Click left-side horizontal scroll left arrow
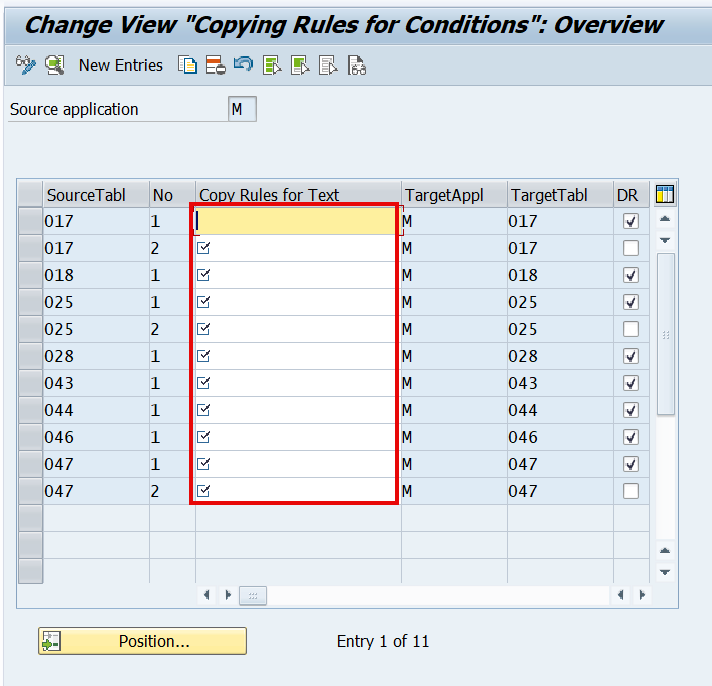712x686 pixels. (x=207, y=595)
